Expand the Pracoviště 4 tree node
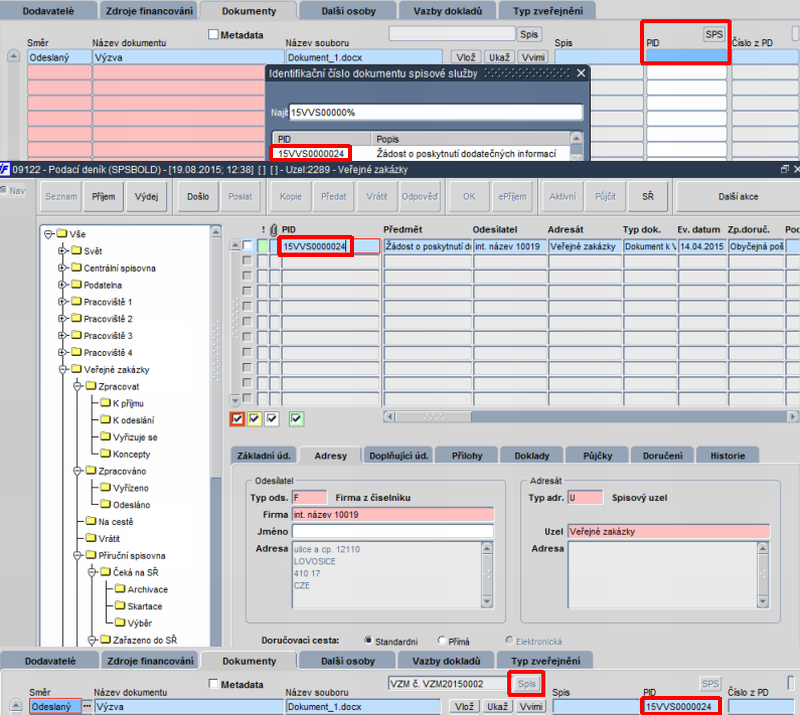The width and height of the screenshot is (800, 715). point(62,352)
